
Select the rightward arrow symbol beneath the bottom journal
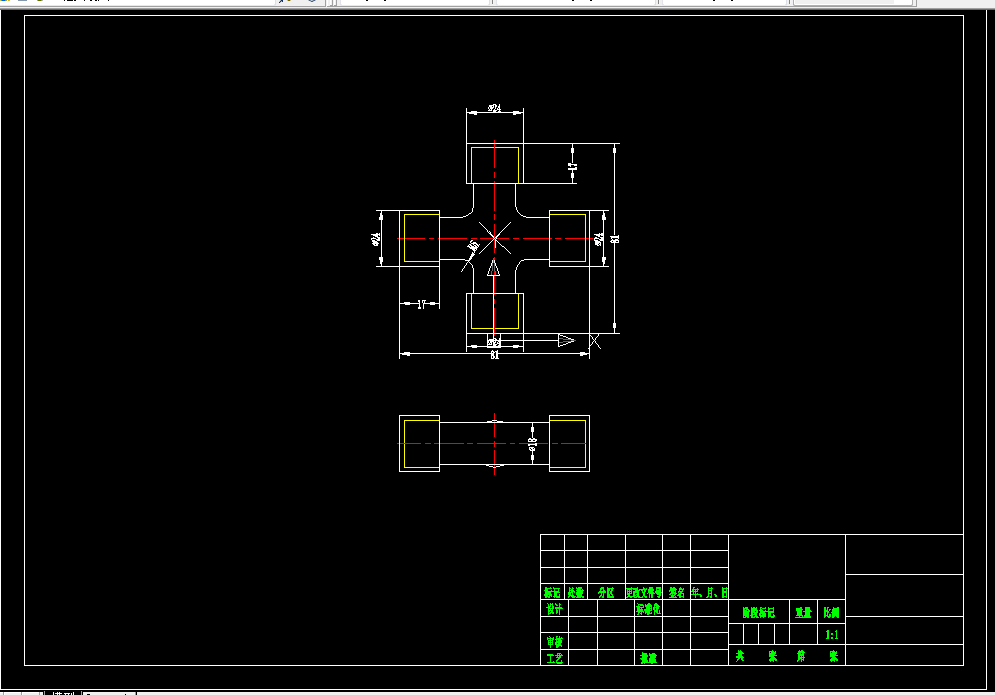tap(567, 341)
